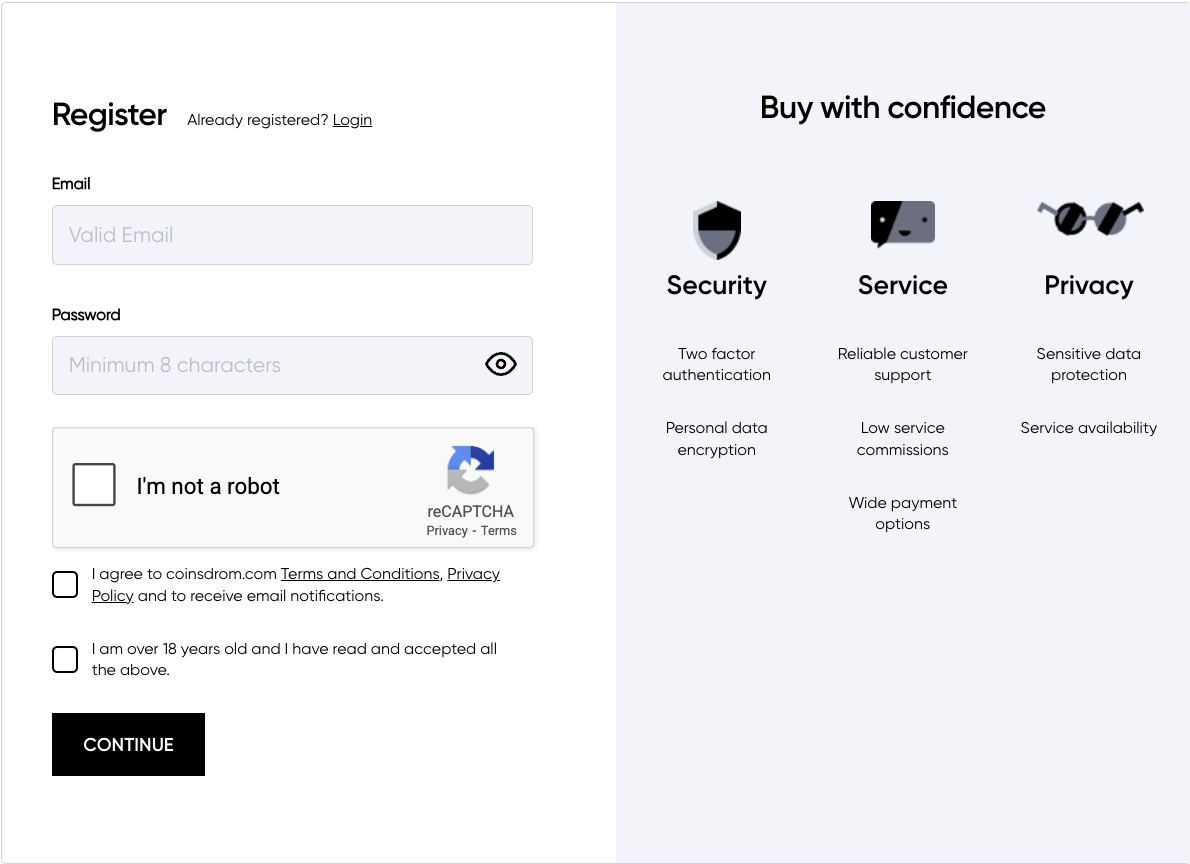Click the reCAPTCHA logo icon
The image size is (1190, 864).
pyautogui.click(x=470, y=470)
